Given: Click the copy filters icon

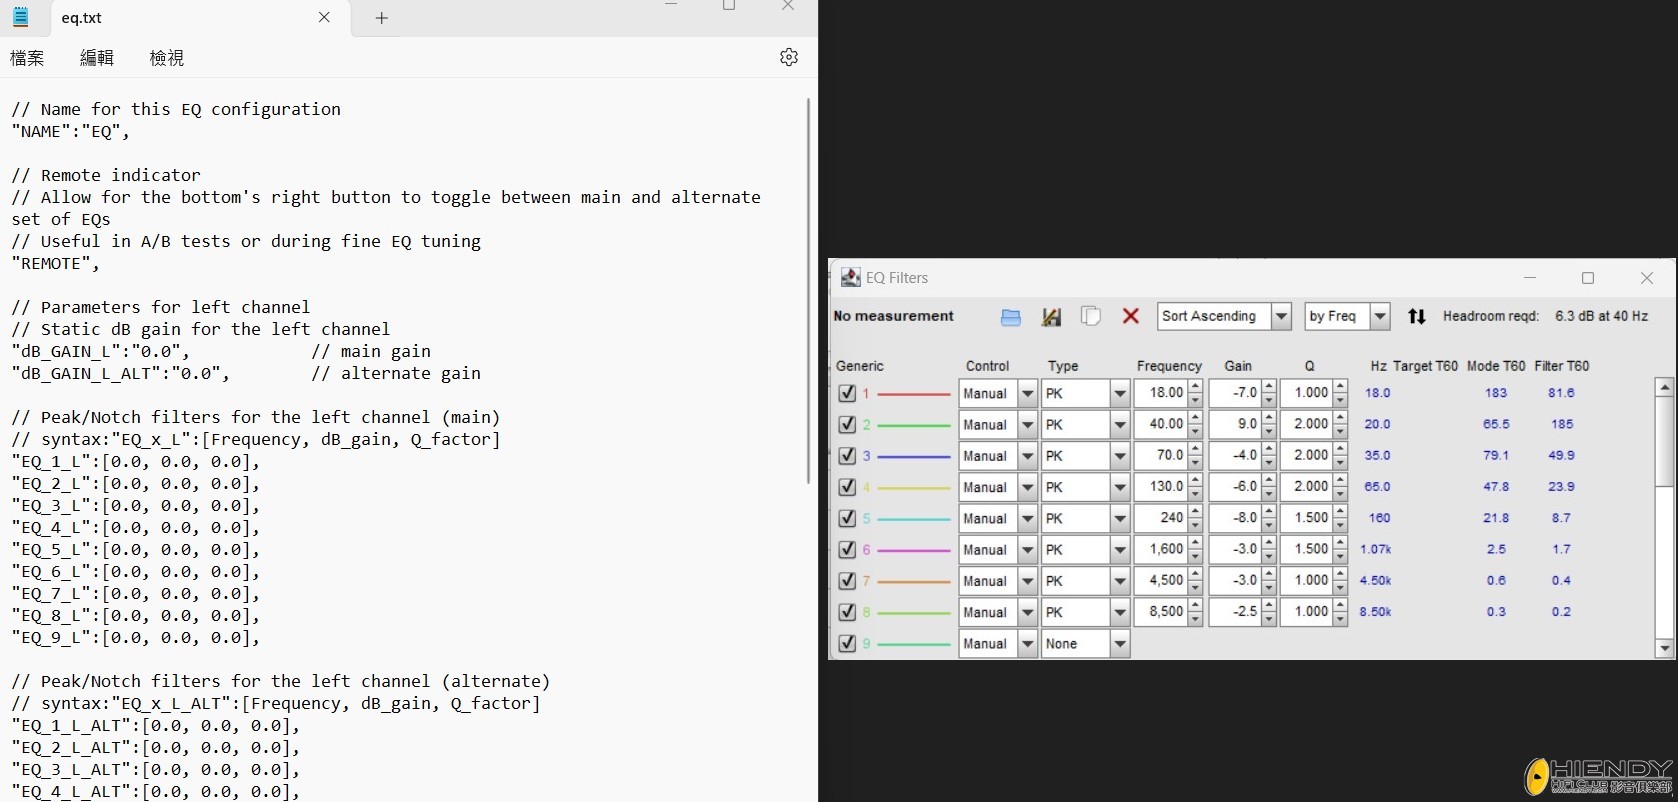Looking at the screenshot, I should point(1090,317).
